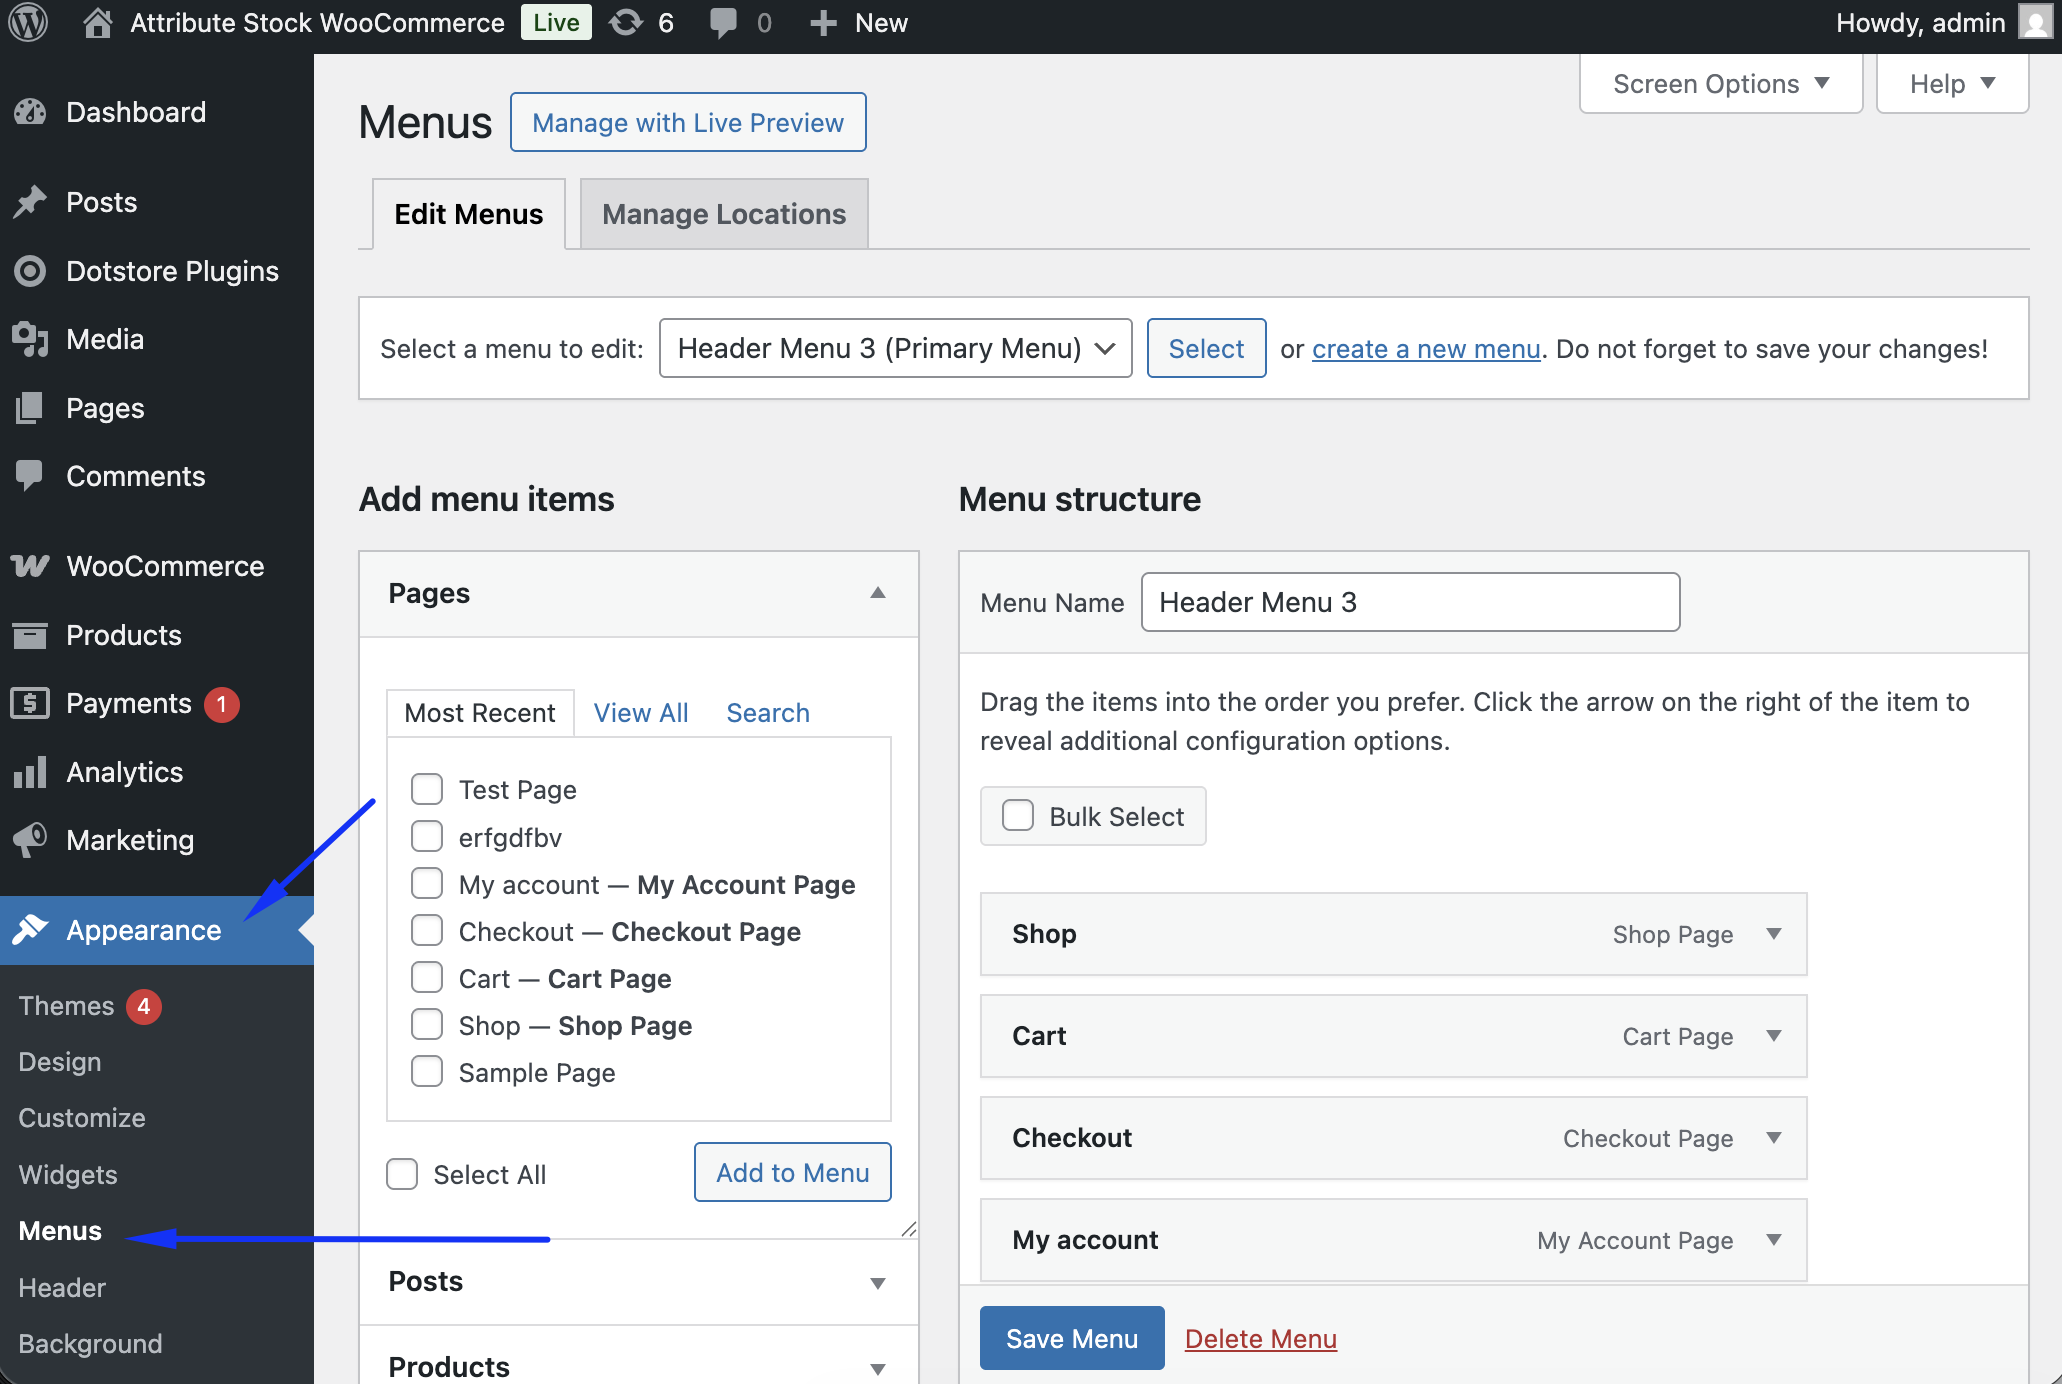
Task: Tick the Select All checkbox
Action: 402,1174
